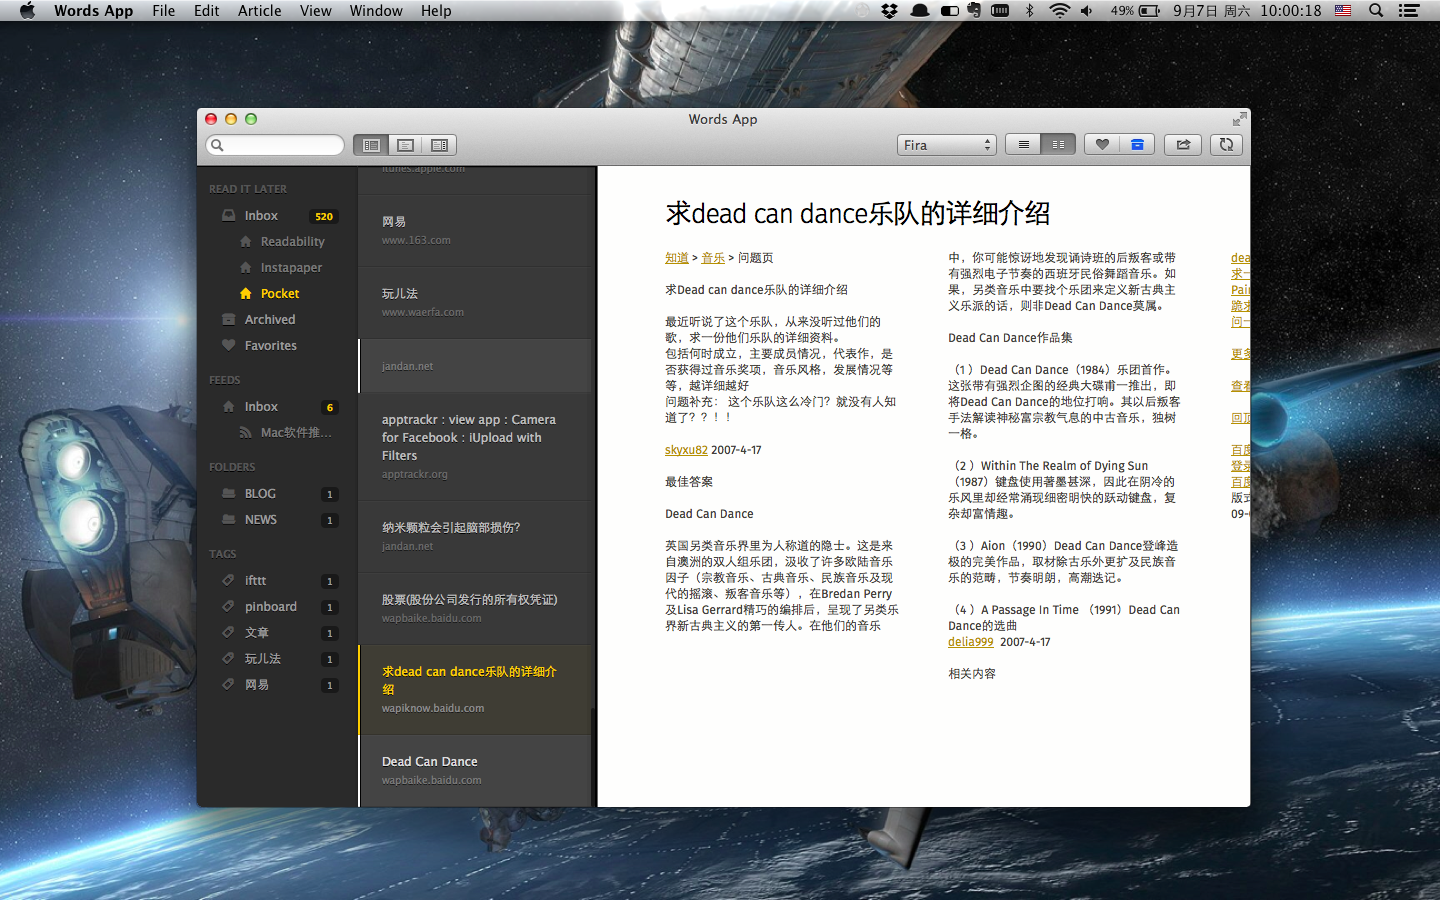Image resolution: width=1440 pixels, height=900 pixels.
Task: Click the Favorites heart icon in sidebar
Action: click(x=229, y=346)
